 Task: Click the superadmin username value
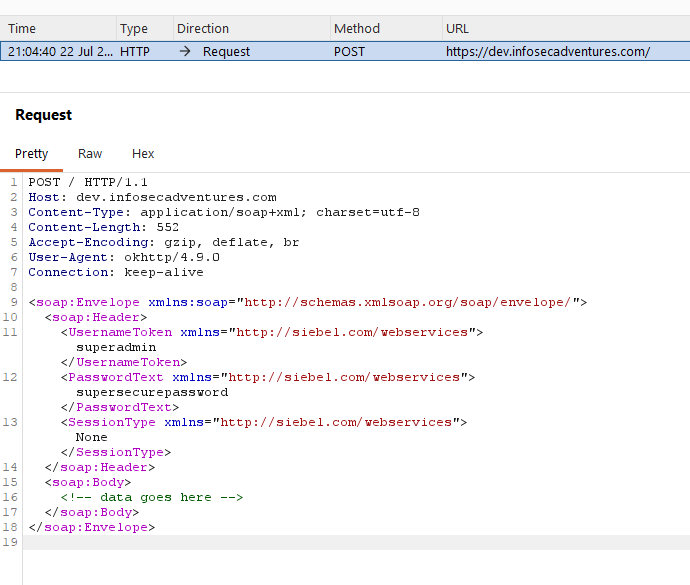coord(116,347)
